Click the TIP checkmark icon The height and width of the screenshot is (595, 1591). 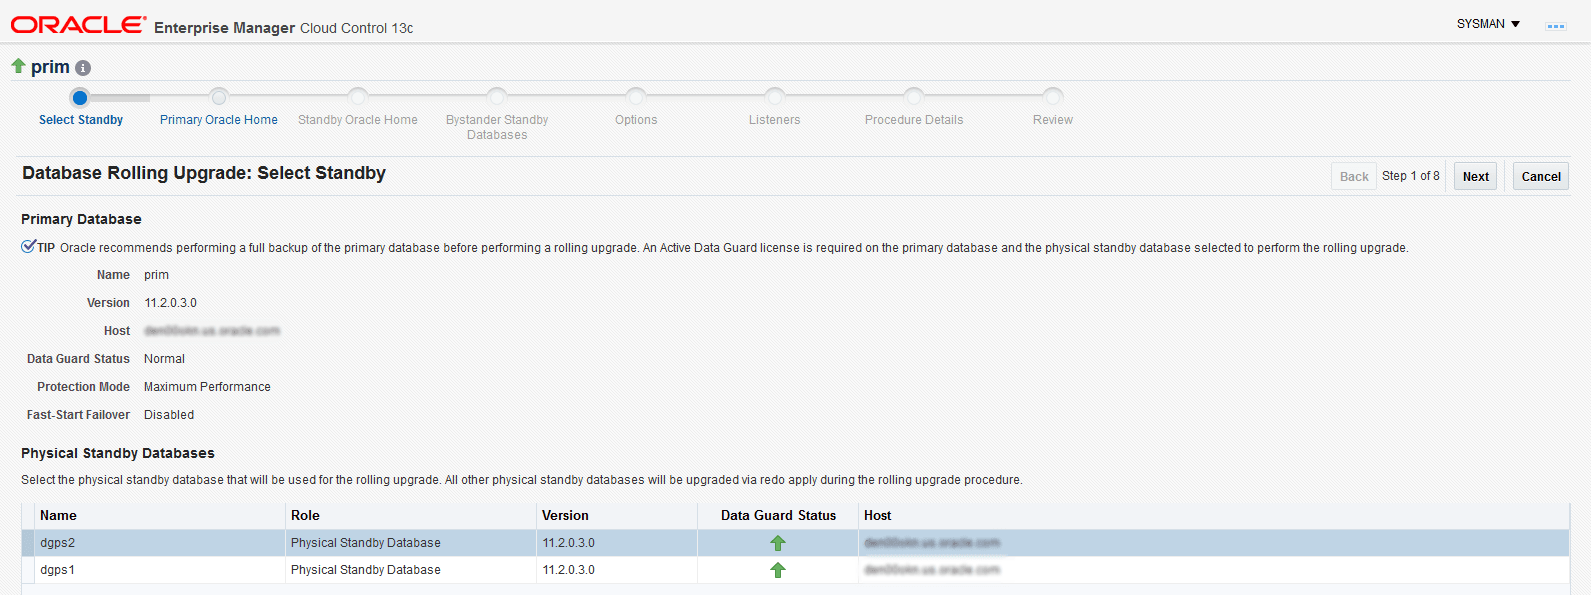[29, 247]
